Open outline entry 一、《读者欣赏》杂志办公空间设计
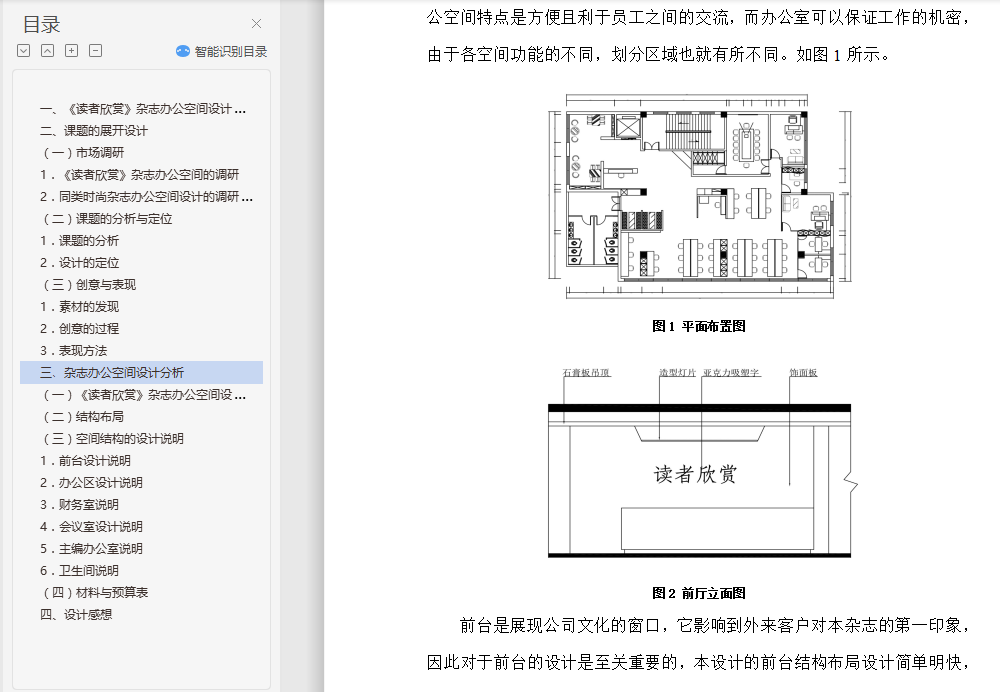 [142, 109]
